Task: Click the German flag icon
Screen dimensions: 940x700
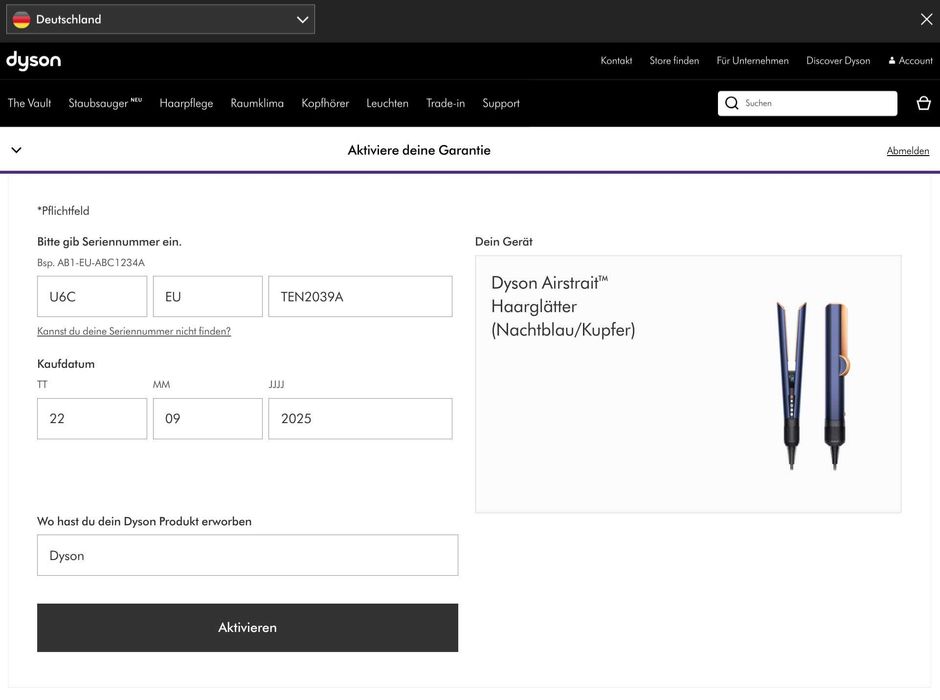Action: coord(21,19)
